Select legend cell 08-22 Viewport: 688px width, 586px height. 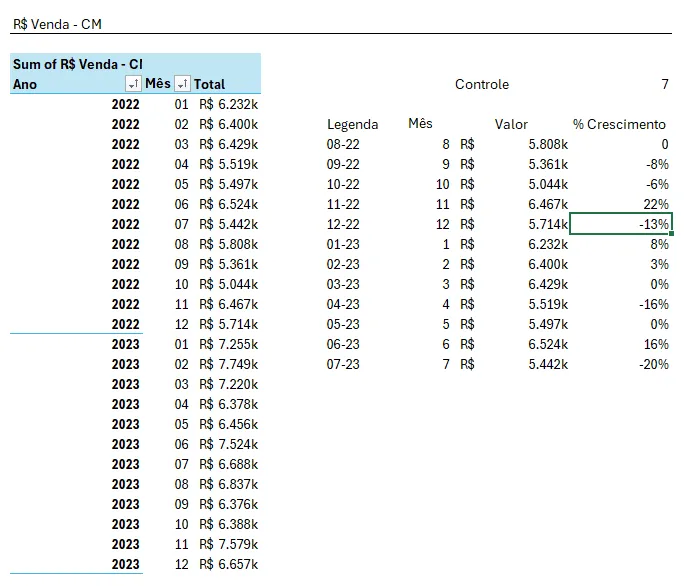(x=343, y=144)
